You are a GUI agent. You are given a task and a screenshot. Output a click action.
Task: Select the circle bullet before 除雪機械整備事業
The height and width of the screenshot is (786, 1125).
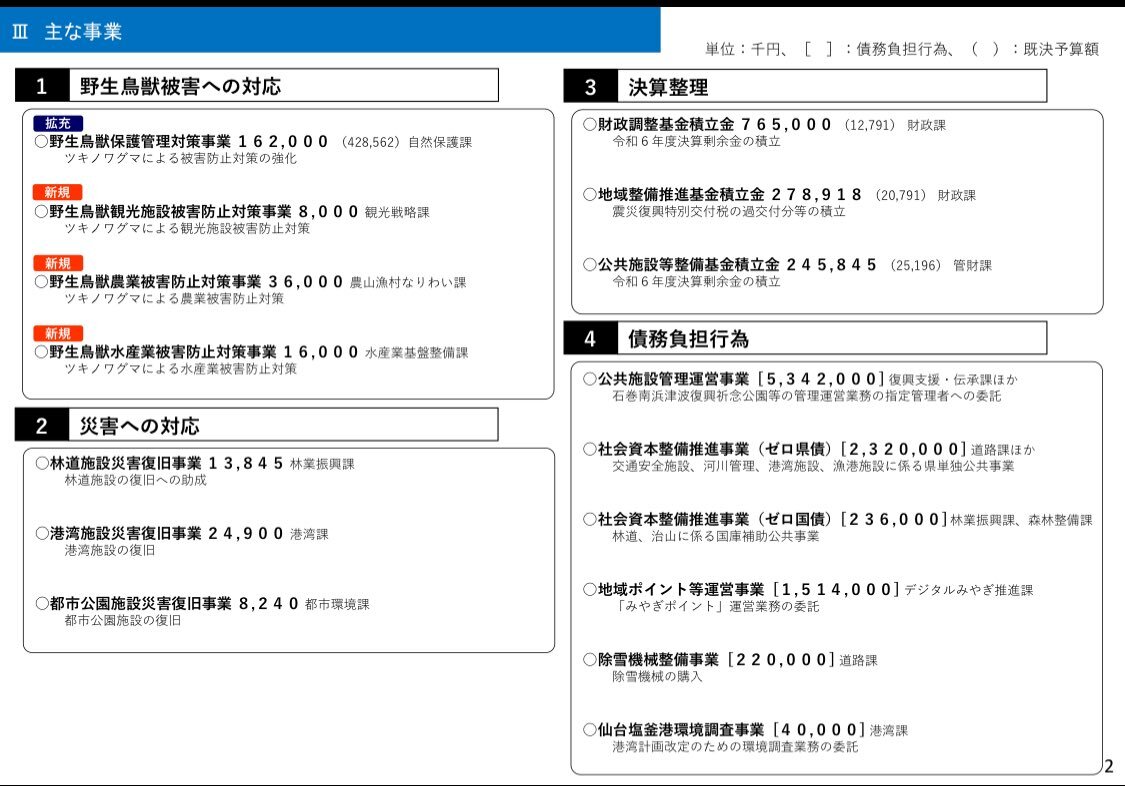pos(590,660)
